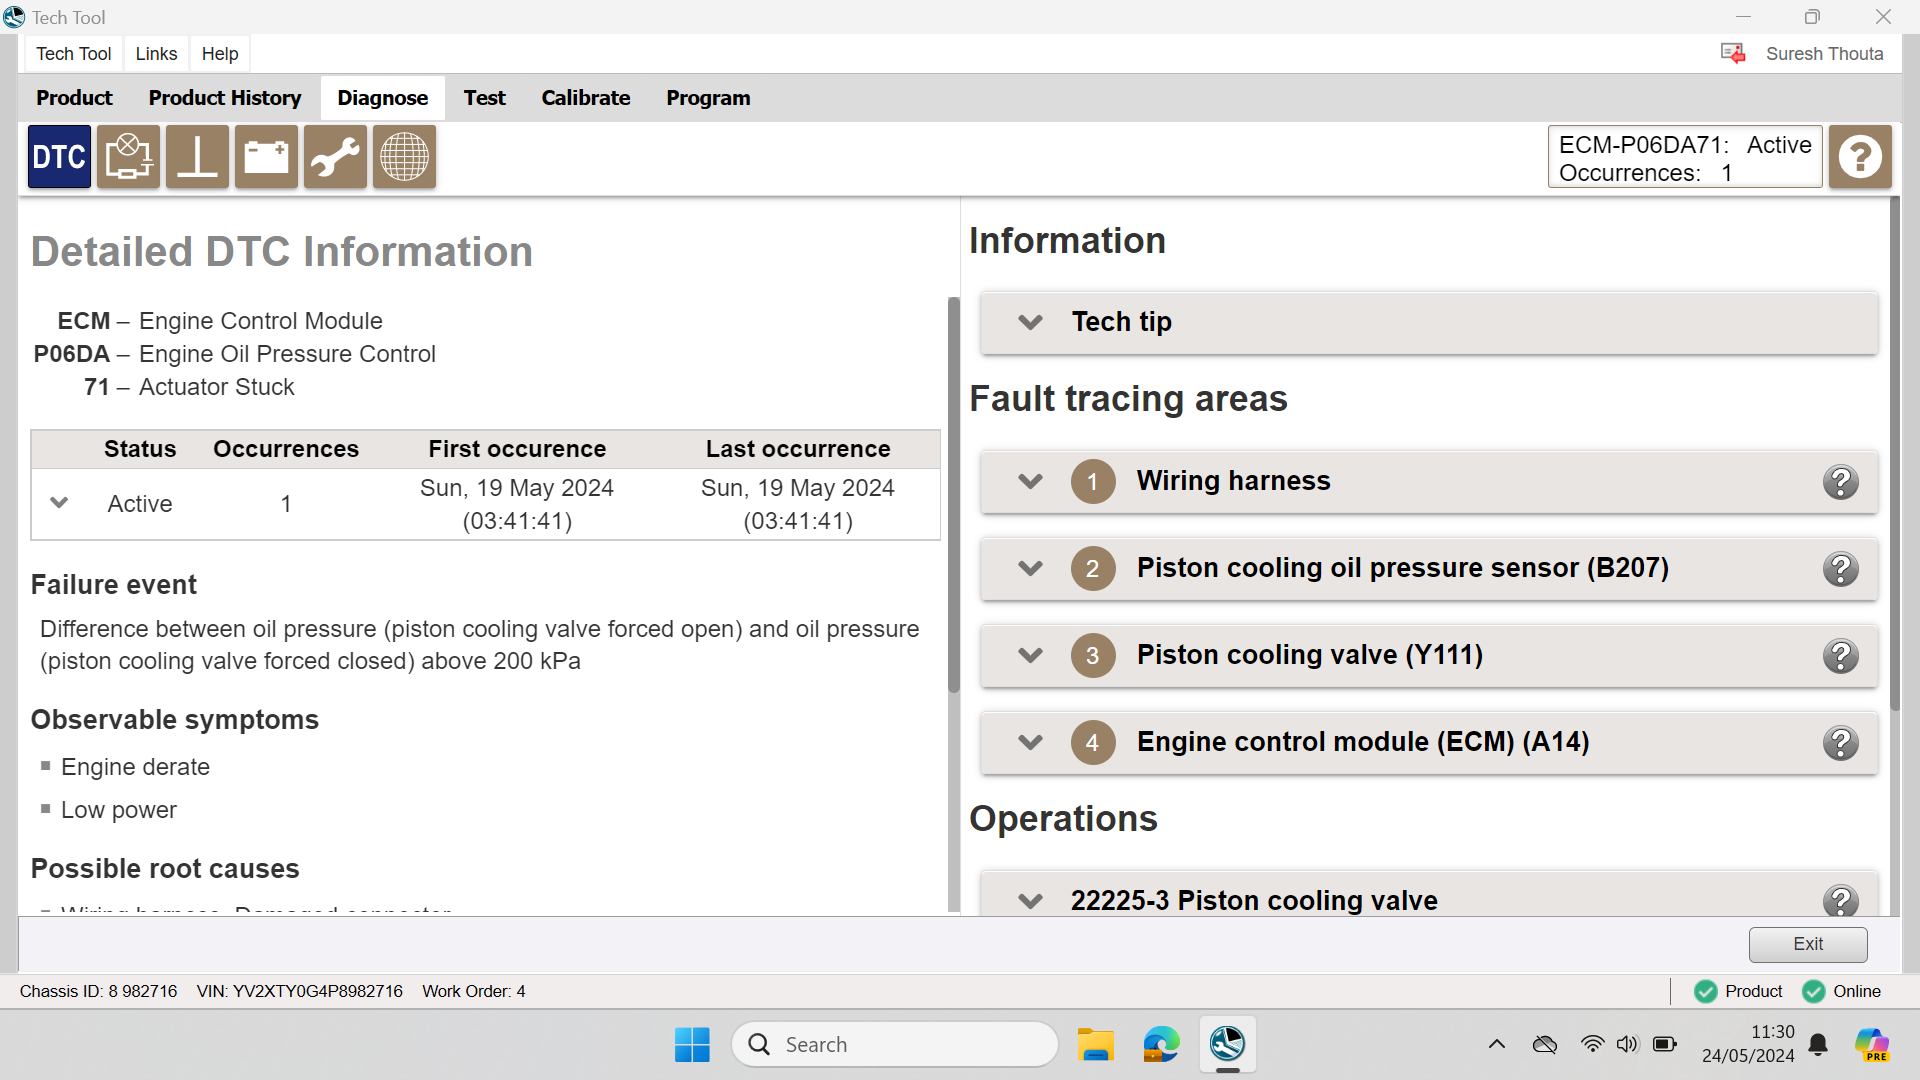Open the Links menu
Viewport: 1920px width, 1080px height.
tap(156, 54)
